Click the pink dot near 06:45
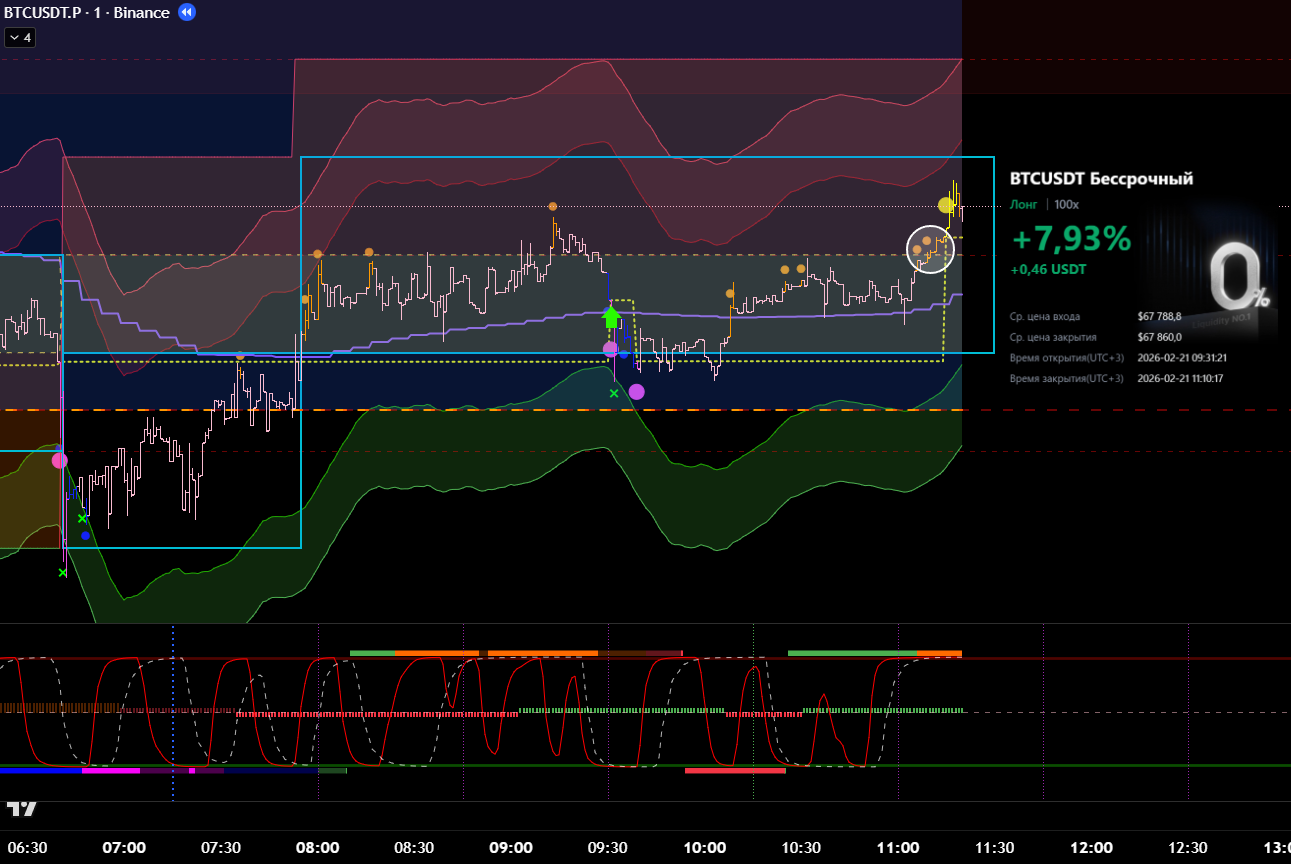Screen dimensions: 1291x864 click(x=59, y=460)
